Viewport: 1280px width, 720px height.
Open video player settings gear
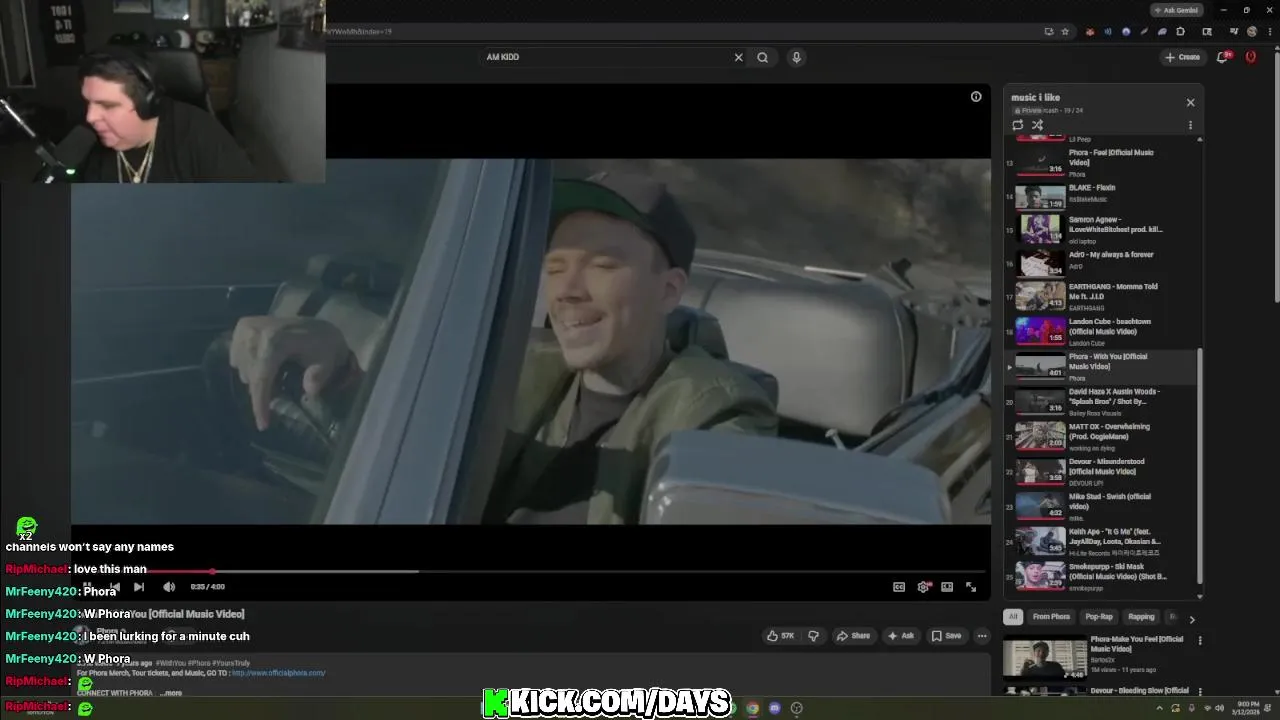point(923,587)
